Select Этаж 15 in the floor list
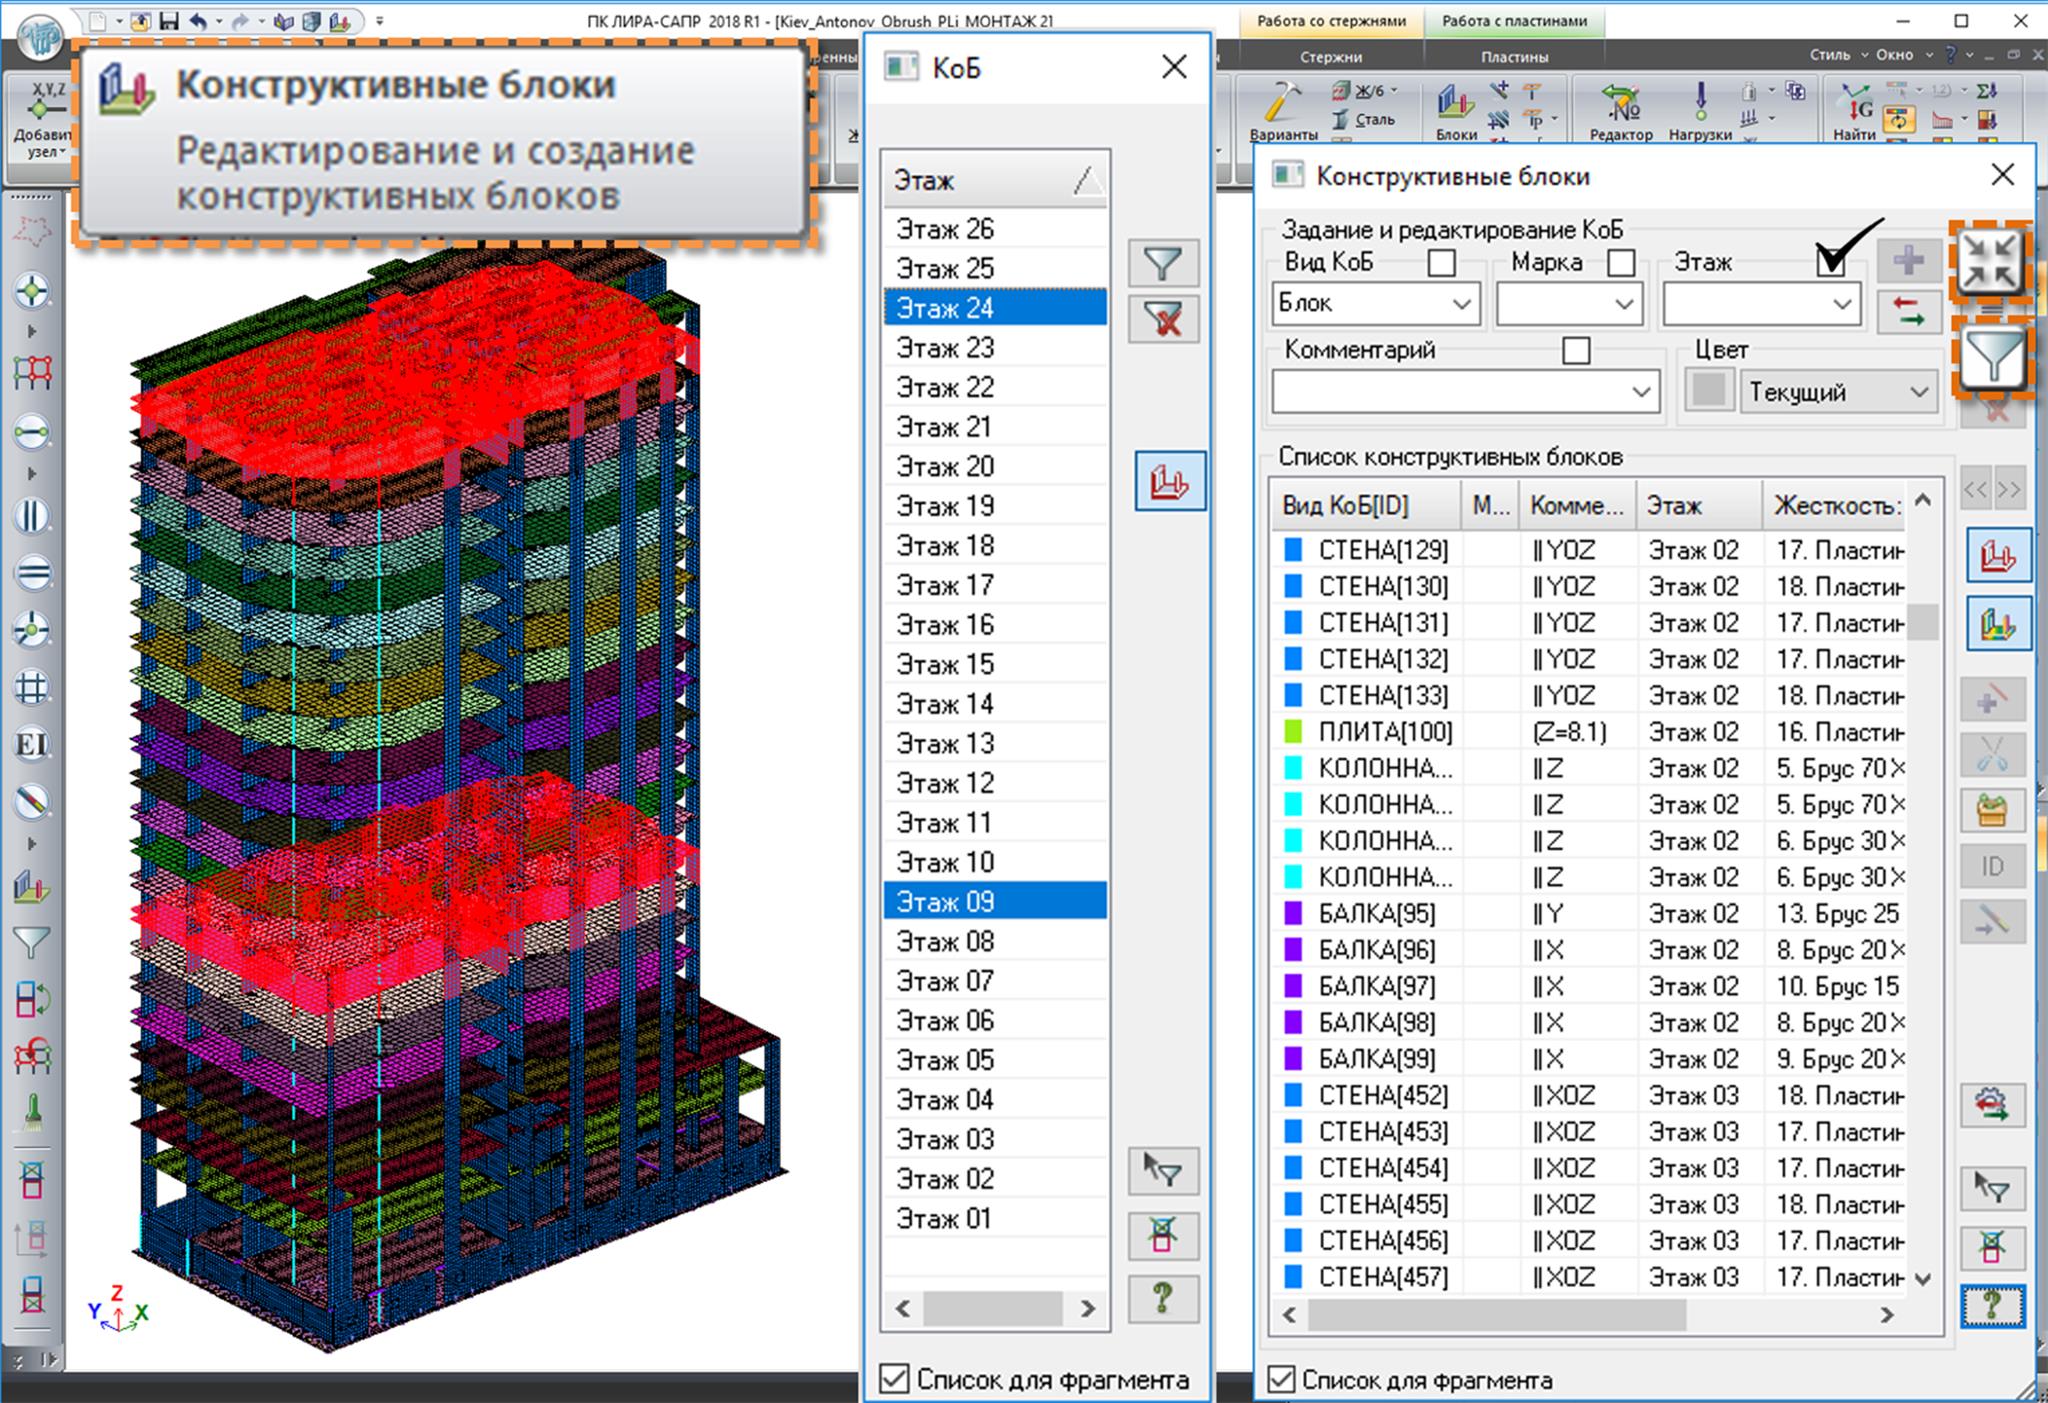 (945, 665)
